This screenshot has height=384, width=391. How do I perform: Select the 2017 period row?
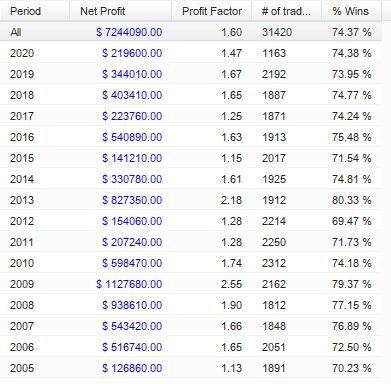pos(191,116)
